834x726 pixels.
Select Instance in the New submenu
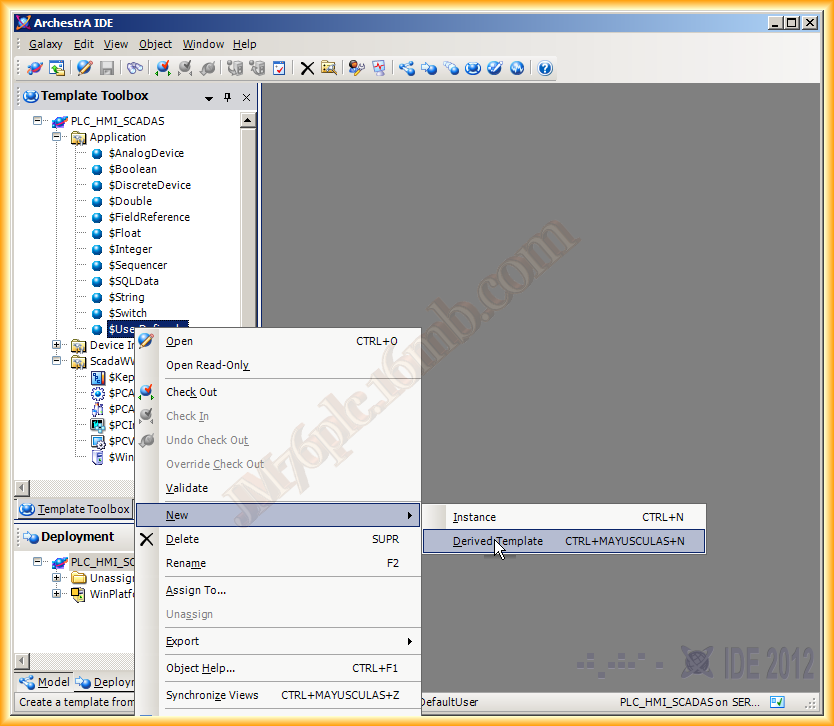pos(474,517)
